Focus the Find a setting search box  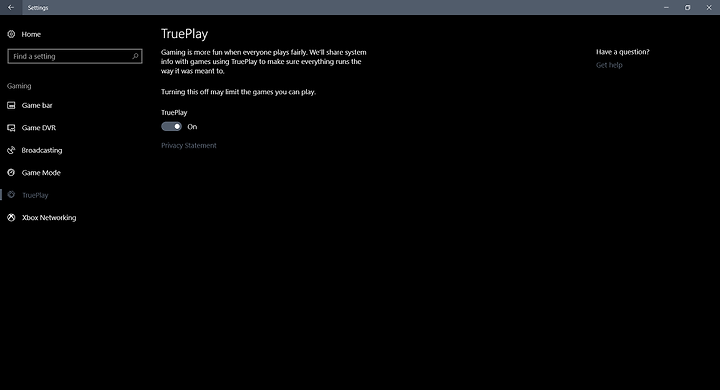pyautogui.click(x=75, y=56)
